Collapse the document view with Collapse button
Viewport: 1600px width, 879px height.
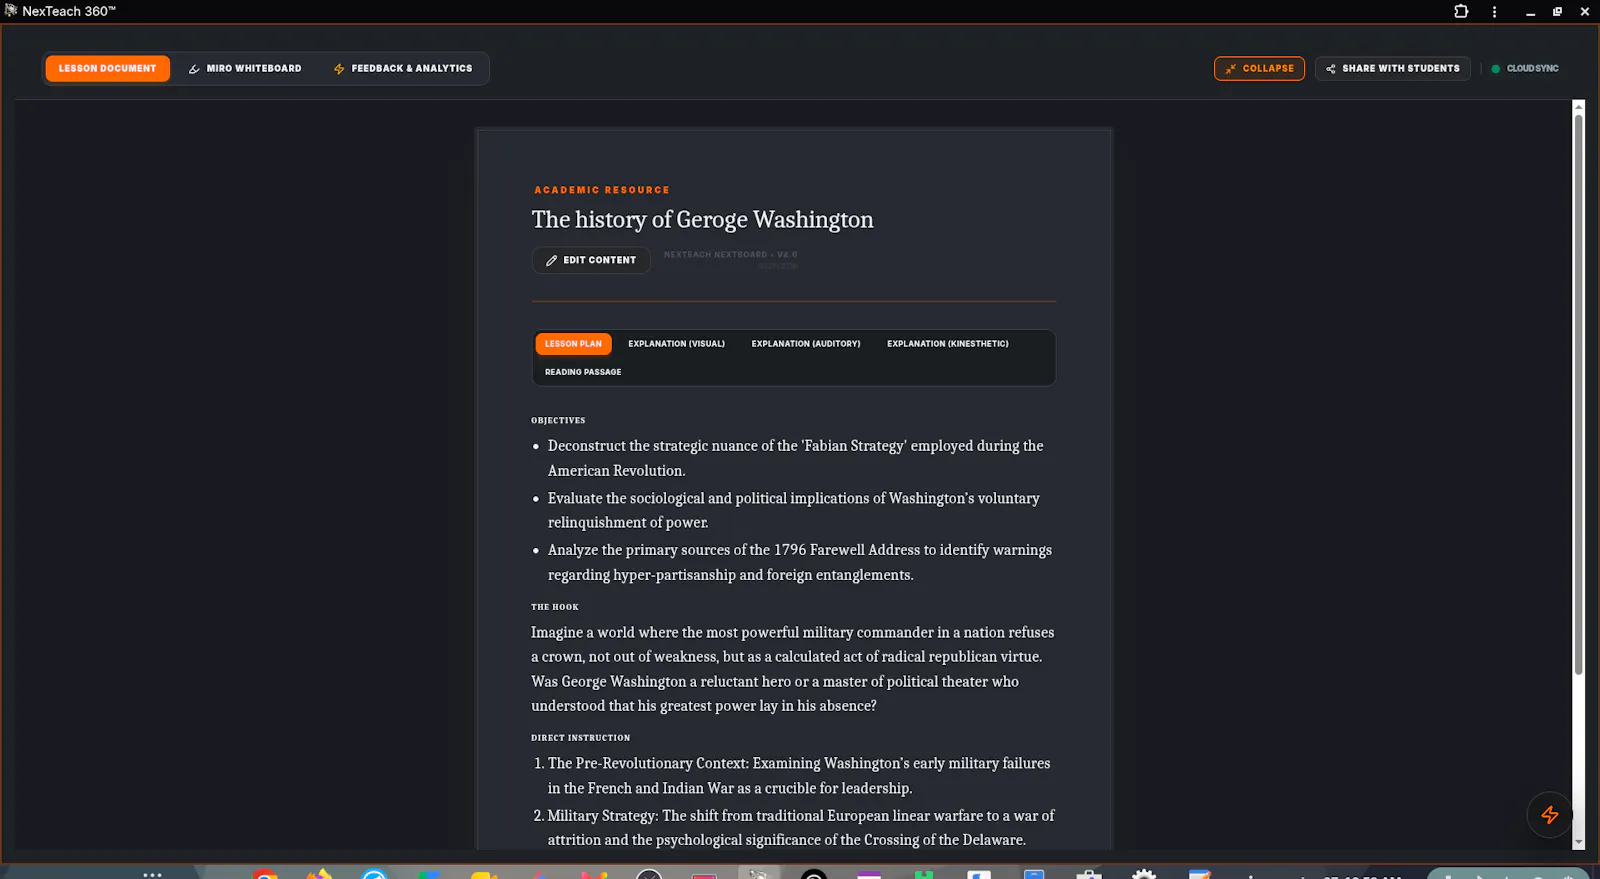click(x=1259, y=68)
